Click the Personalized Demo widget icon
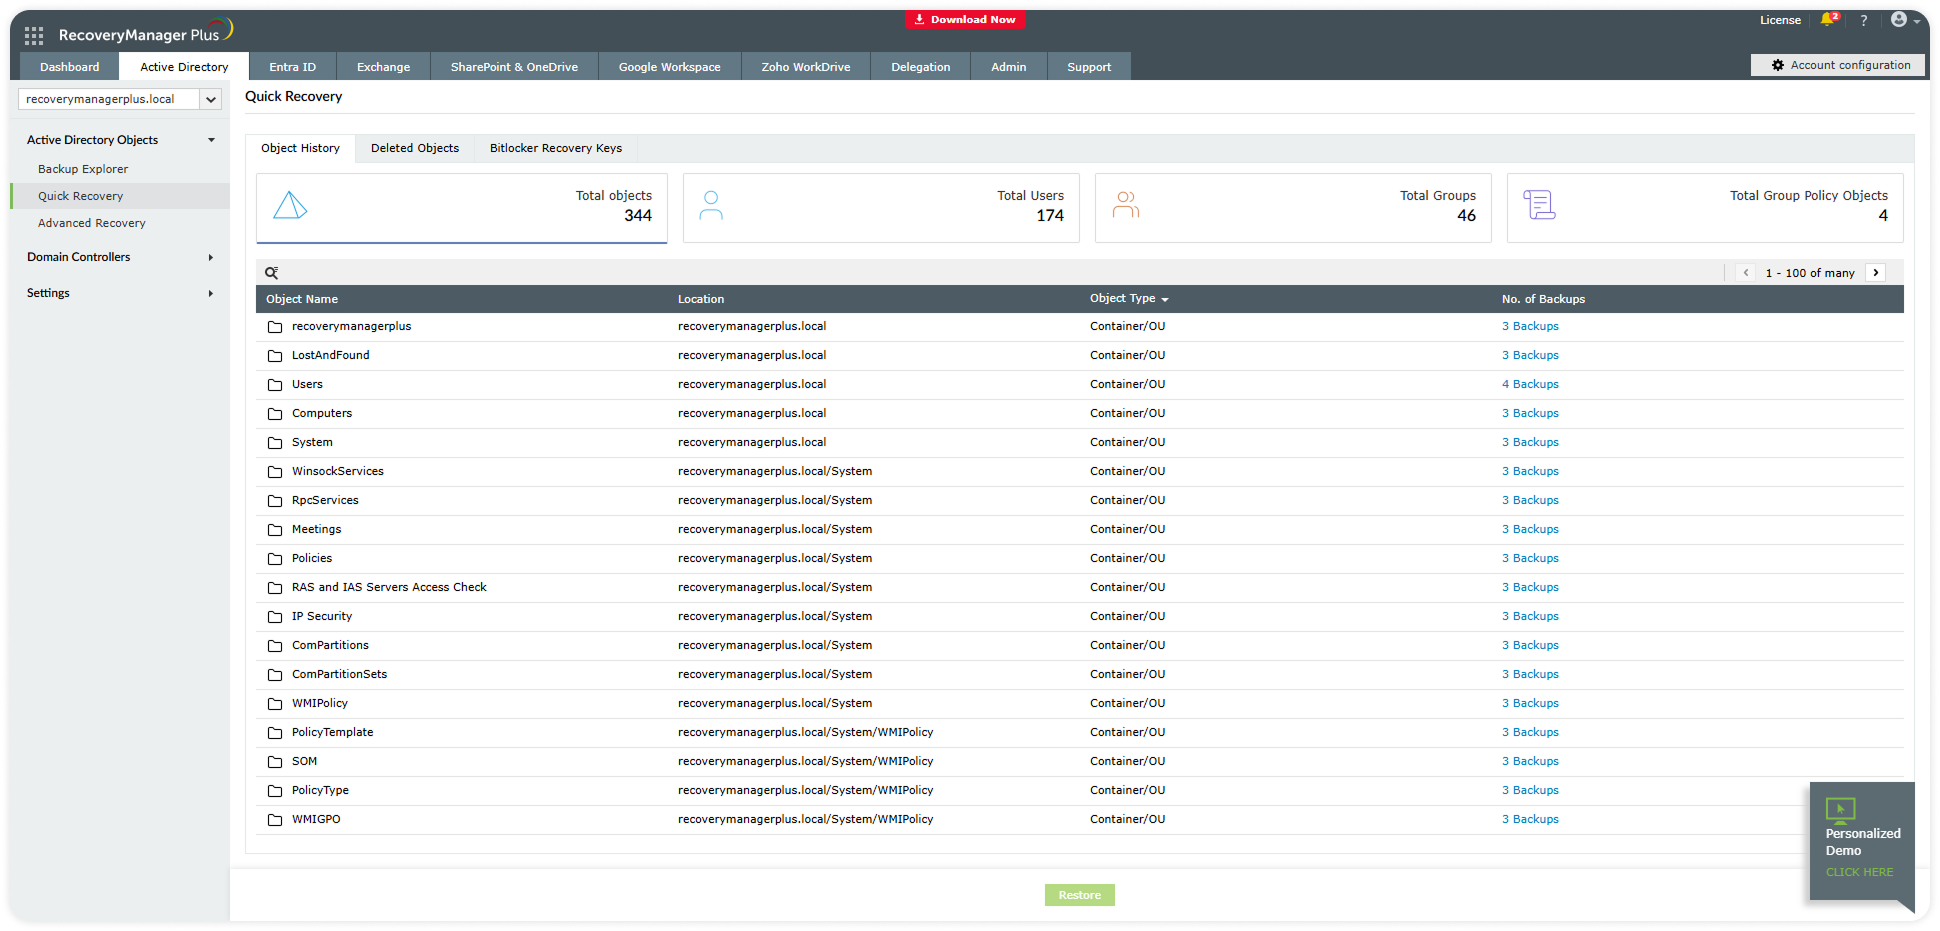Screen dimensions: 1940x931 [x=1840, y=809]
